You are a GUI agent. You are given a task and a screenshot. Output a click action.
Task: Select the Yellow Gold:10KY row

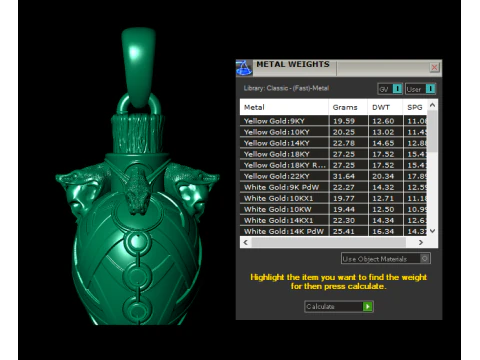coord(333,132)
